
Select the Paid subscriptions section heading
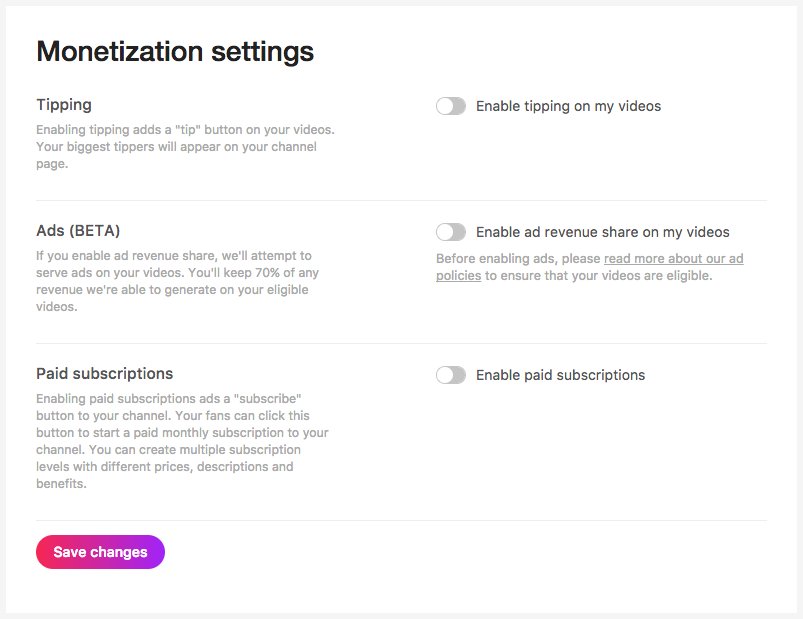104,374
